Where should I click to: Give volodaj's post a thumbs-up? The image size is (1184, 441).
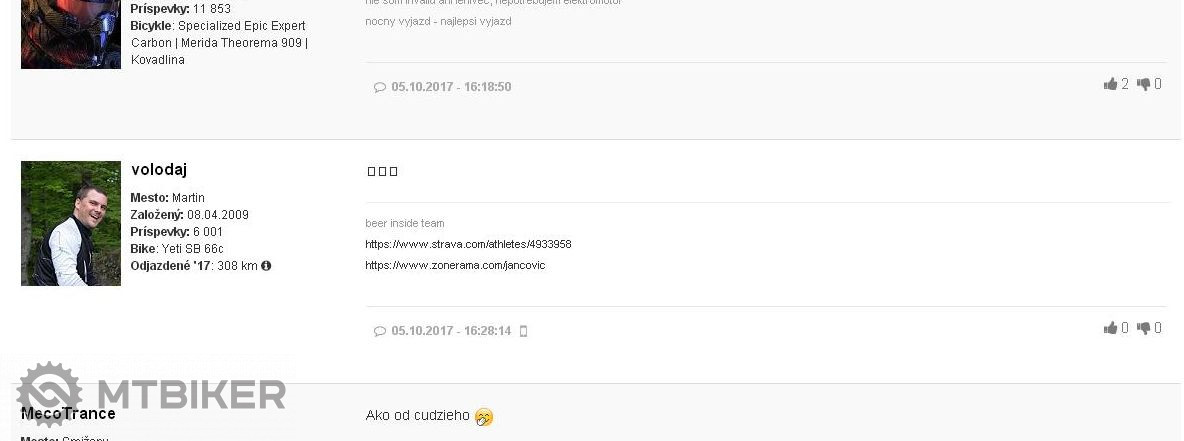tap(1110, 328)
